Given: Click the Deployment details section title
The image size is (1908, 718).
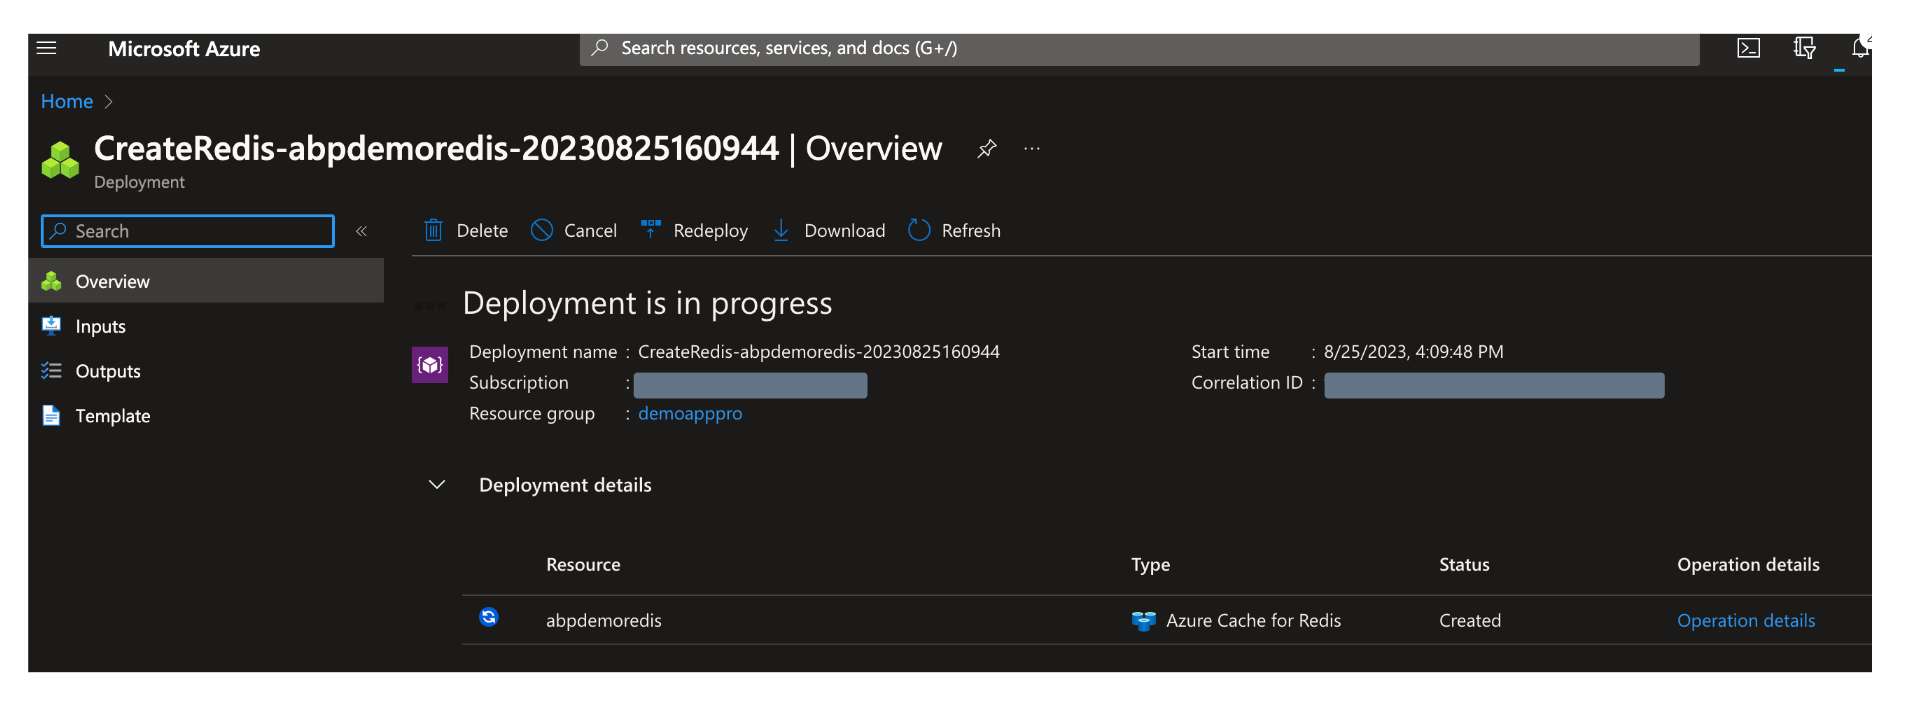Looking at the screenshot, I should 565,485.
